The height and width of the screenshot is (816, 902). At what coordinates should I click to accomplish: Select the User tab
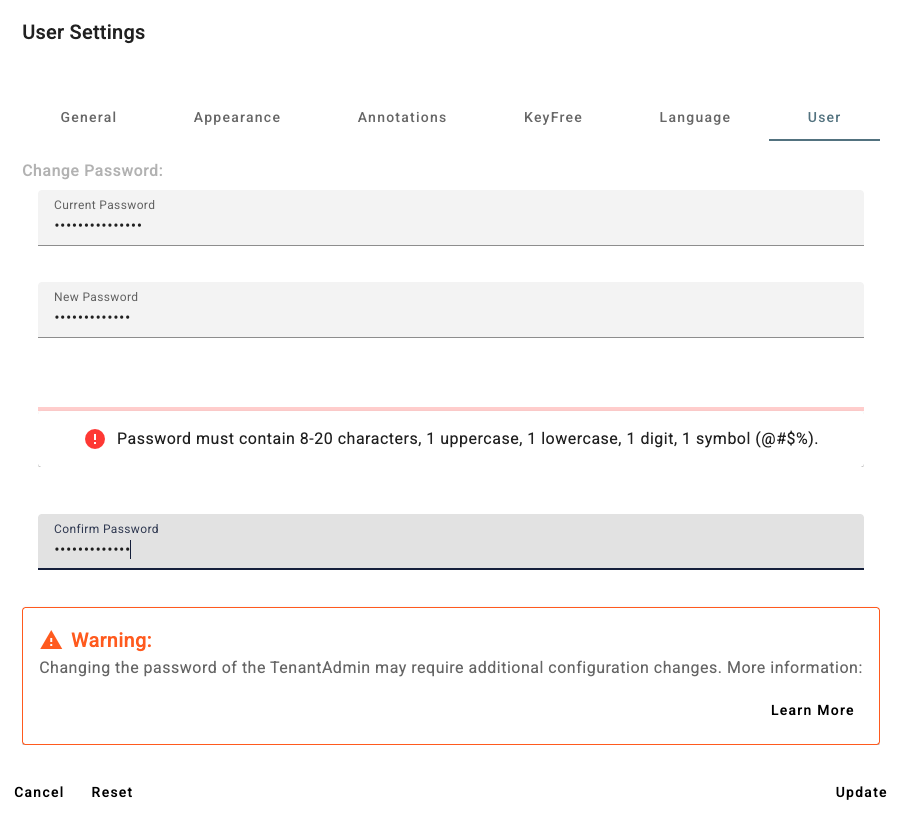(x=824, y=118)
